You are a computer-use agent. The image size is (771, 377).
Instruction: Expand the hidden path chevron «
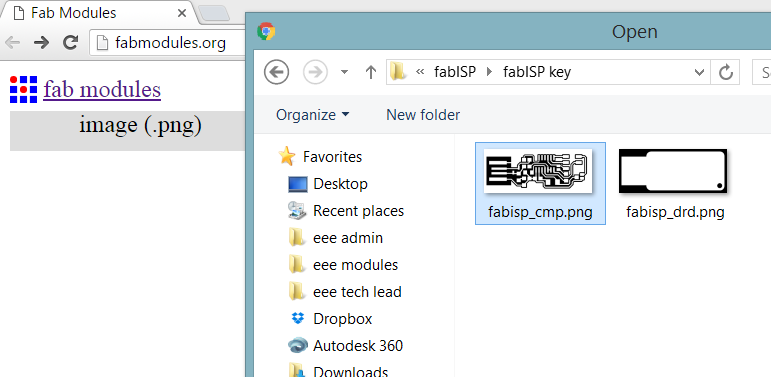(420, 73)
